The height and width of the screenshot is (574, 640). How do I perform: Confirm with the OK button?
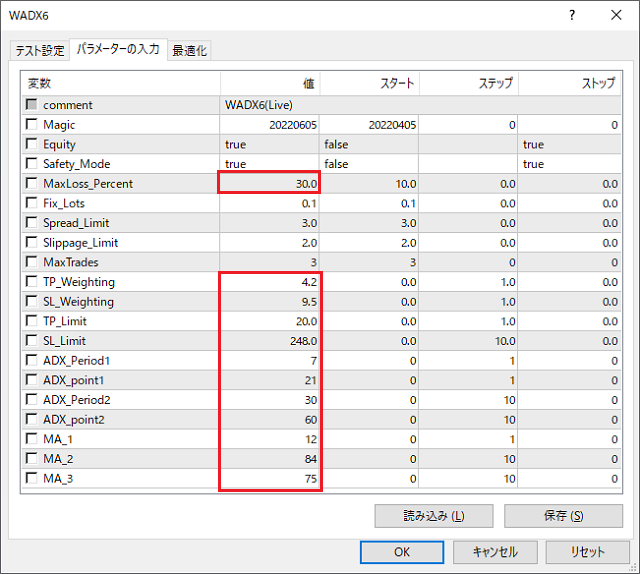[402, 552]
